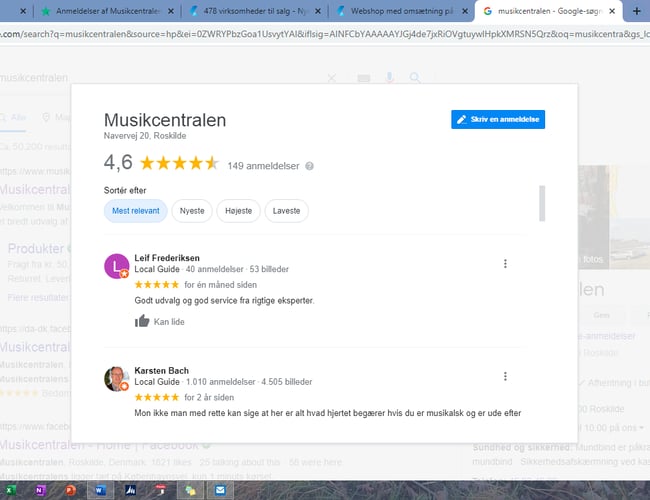Switch to the Anmeldelser af Musikcentralen tab
Image resolution: width=650 pixels, height=500 pixels.
tap(108, 11)
